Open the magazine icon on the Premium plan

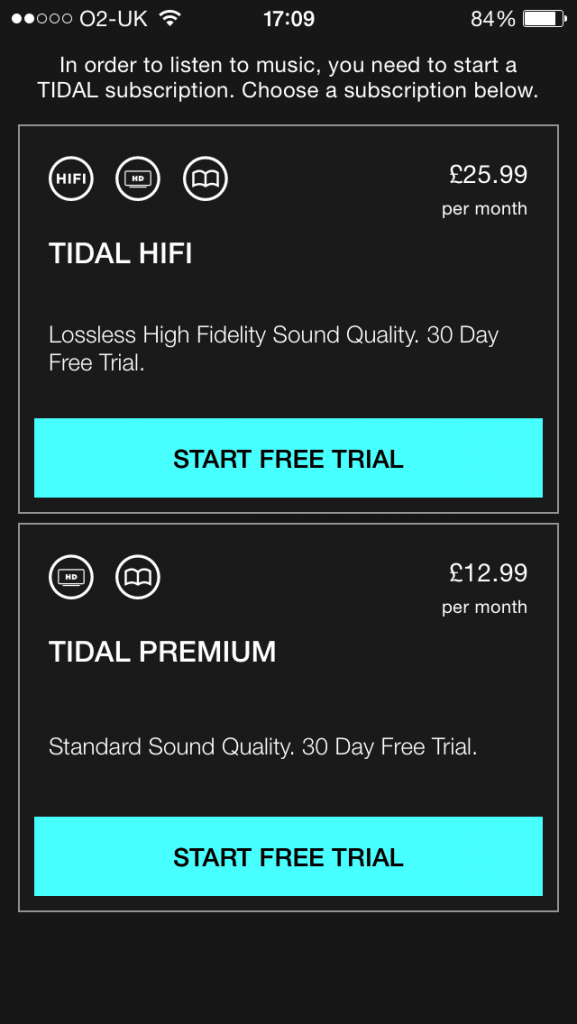(138, 577)
